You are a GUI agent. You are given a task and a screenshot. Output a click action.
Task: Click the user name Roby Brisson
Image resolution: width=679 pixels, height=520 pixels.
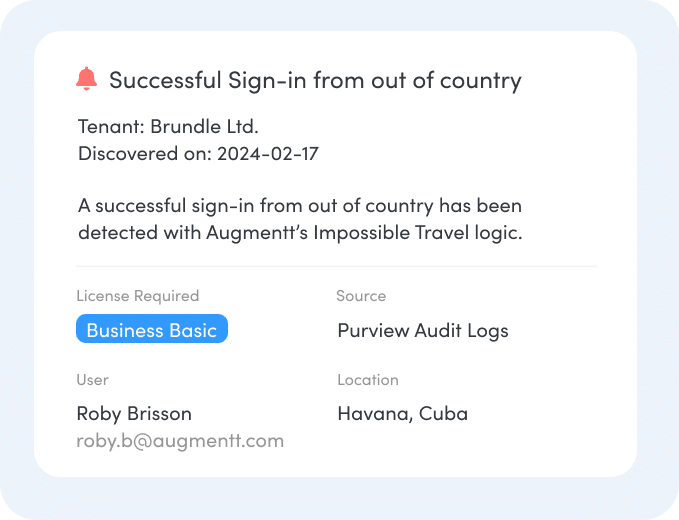134,414
